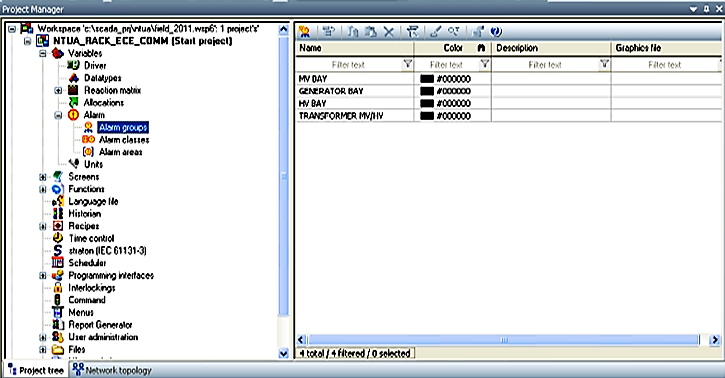Expand the Reaction matrix node
The width and height of the screenshot is (725, 378).
click(x=58, y=91)
